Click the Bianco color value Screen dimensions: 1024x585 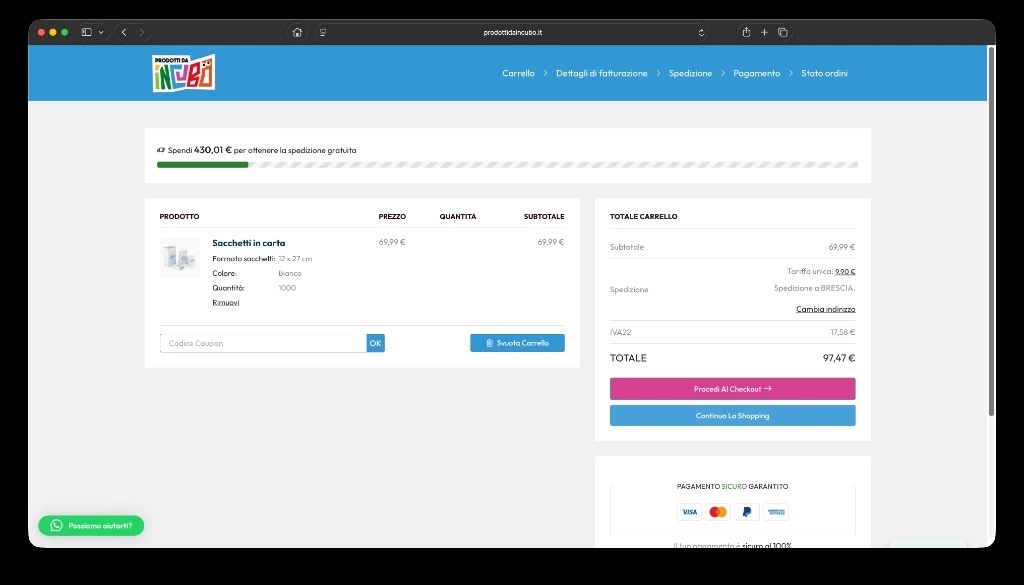290,273
